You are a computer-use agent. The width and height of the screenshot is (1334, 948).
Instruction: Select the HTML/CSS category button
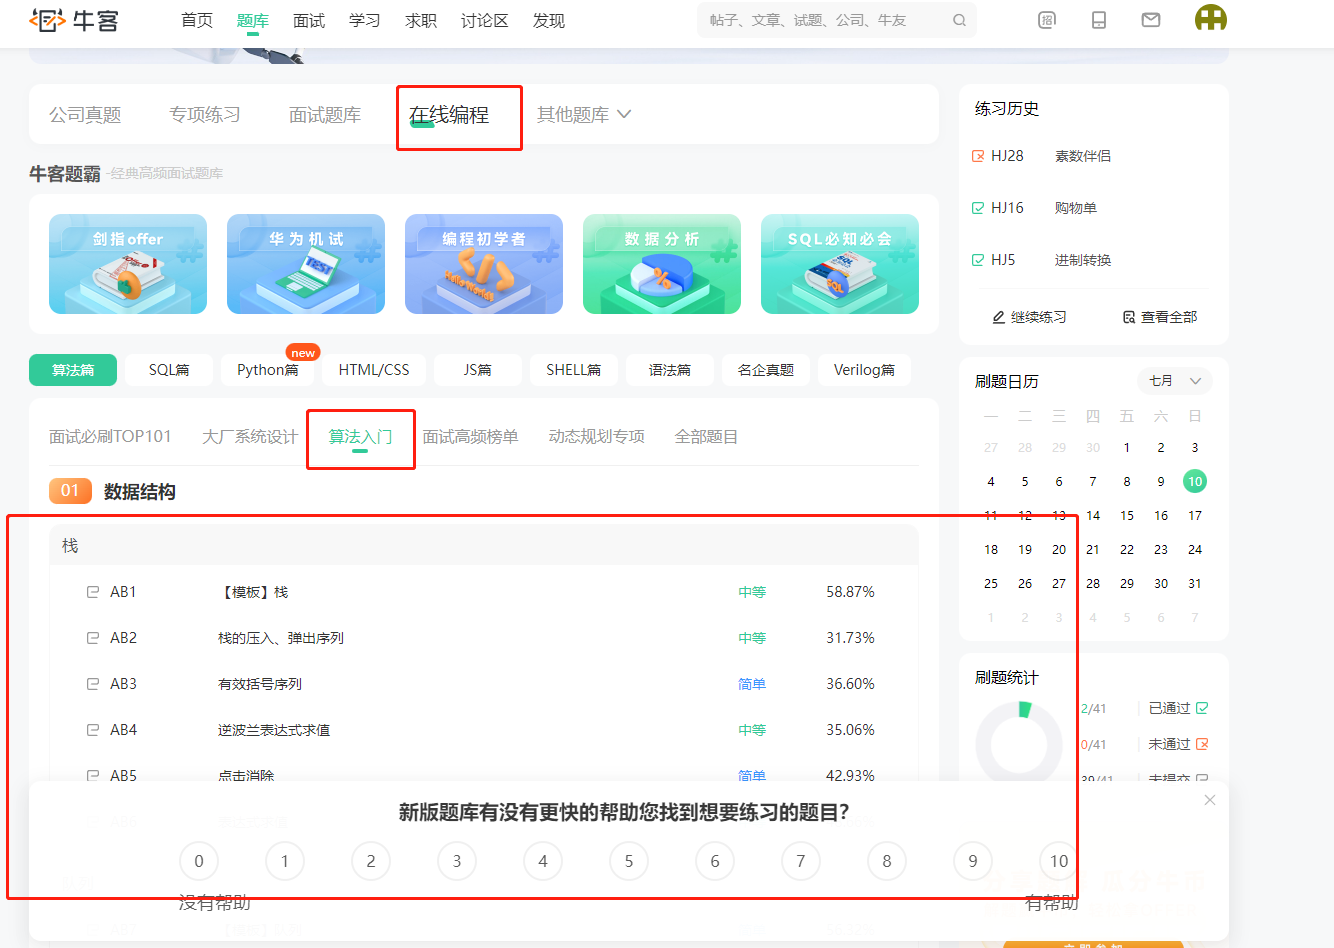(374, 370)
